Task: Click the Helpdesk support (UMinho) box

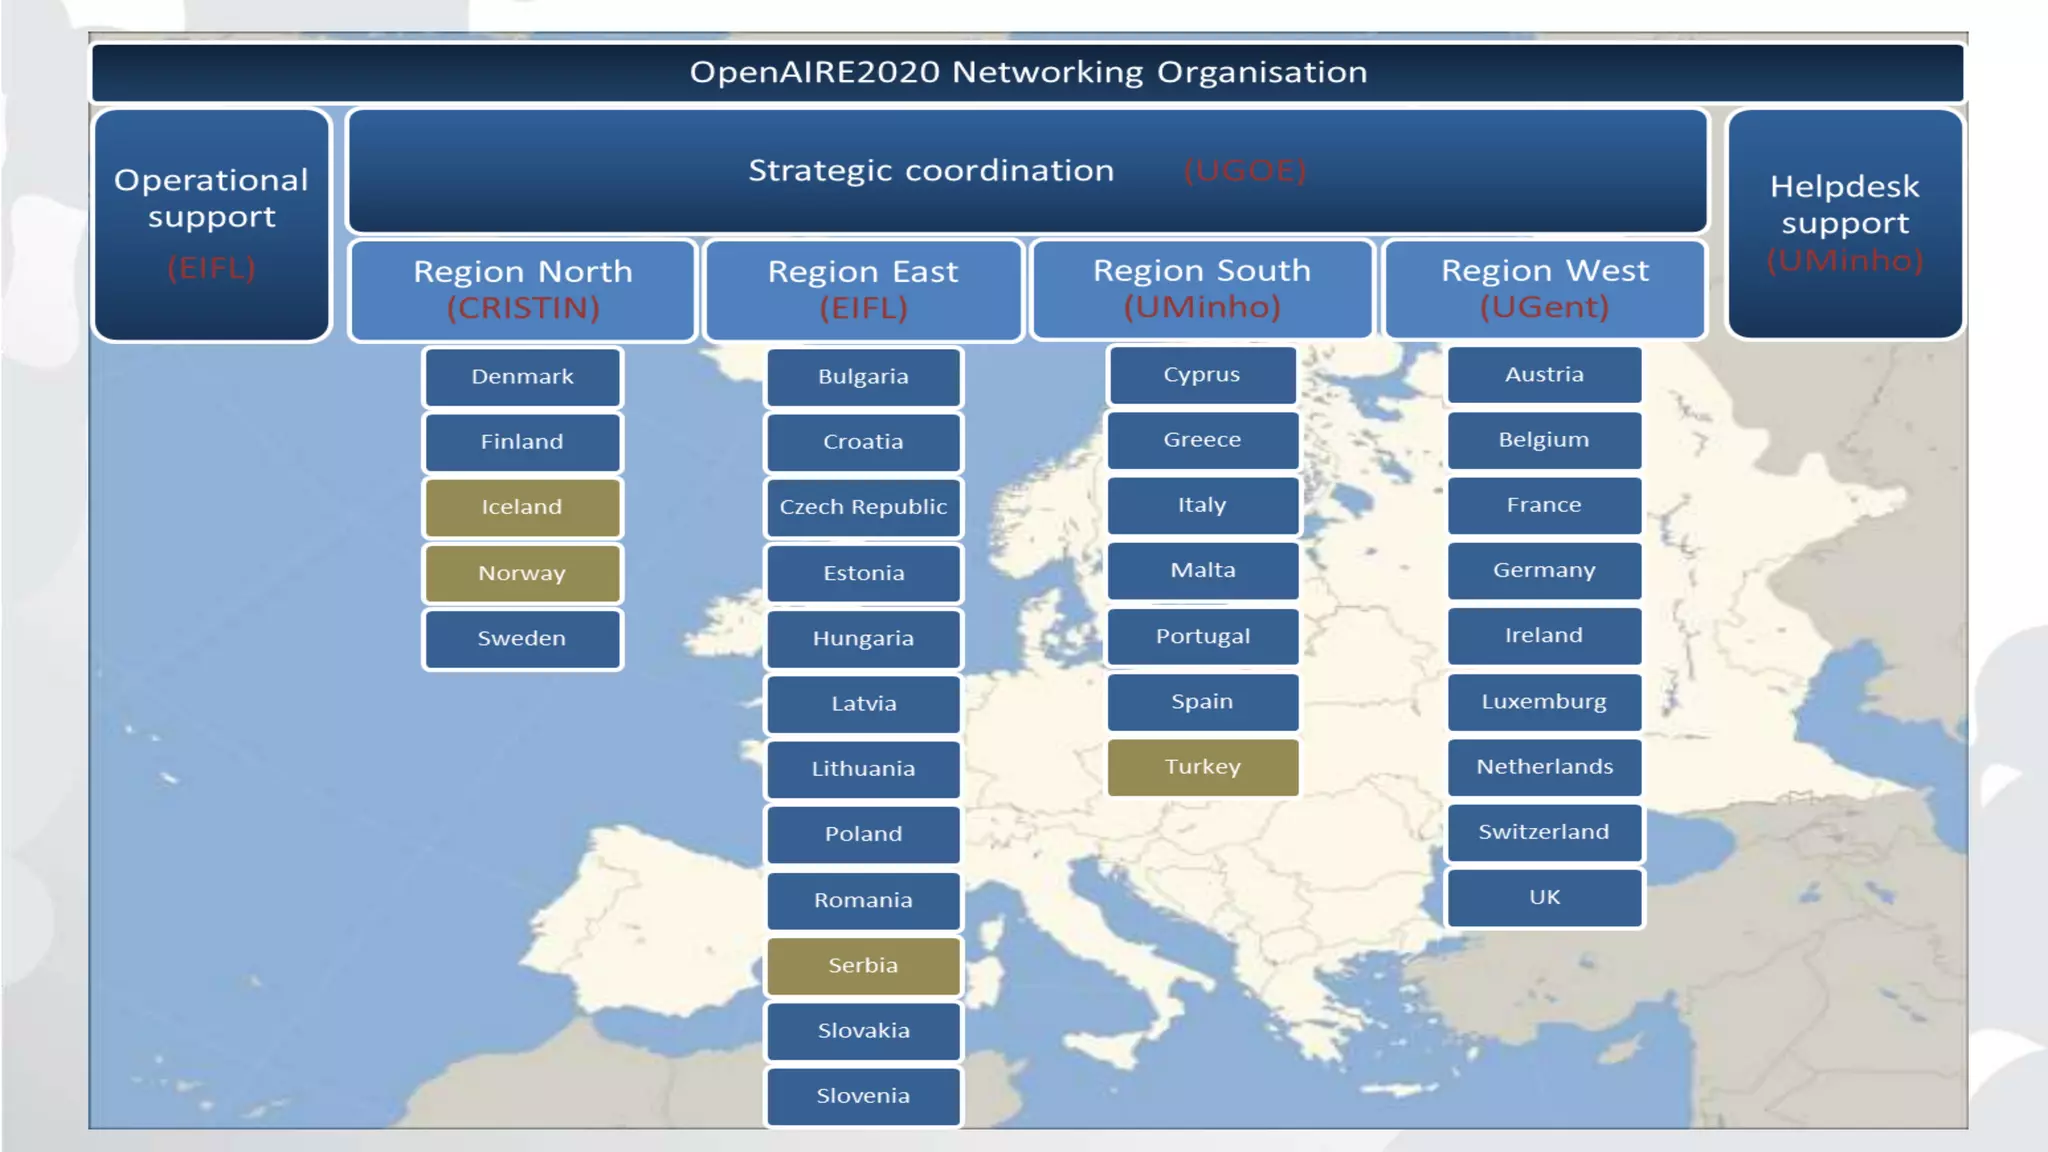Action: 1845,224
